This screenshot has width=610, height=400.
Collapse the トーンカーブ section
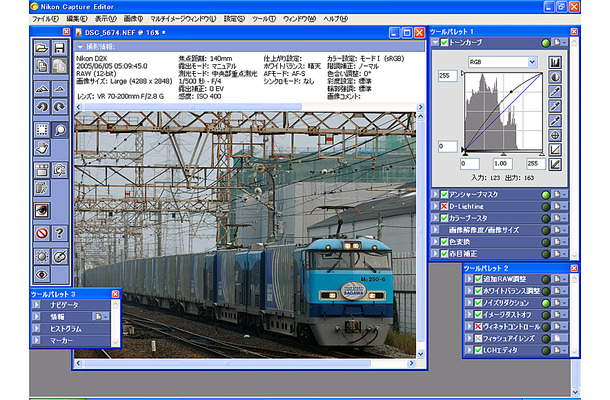click(x=435, y=42)
